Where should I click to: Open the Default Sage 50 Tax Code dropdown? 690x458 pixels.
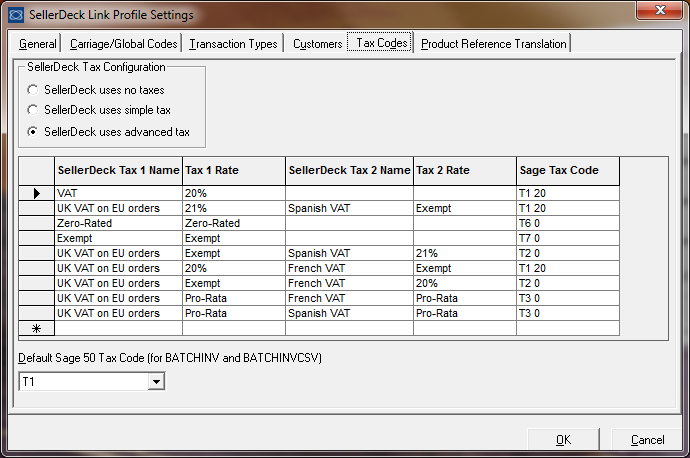click(155, 381)
